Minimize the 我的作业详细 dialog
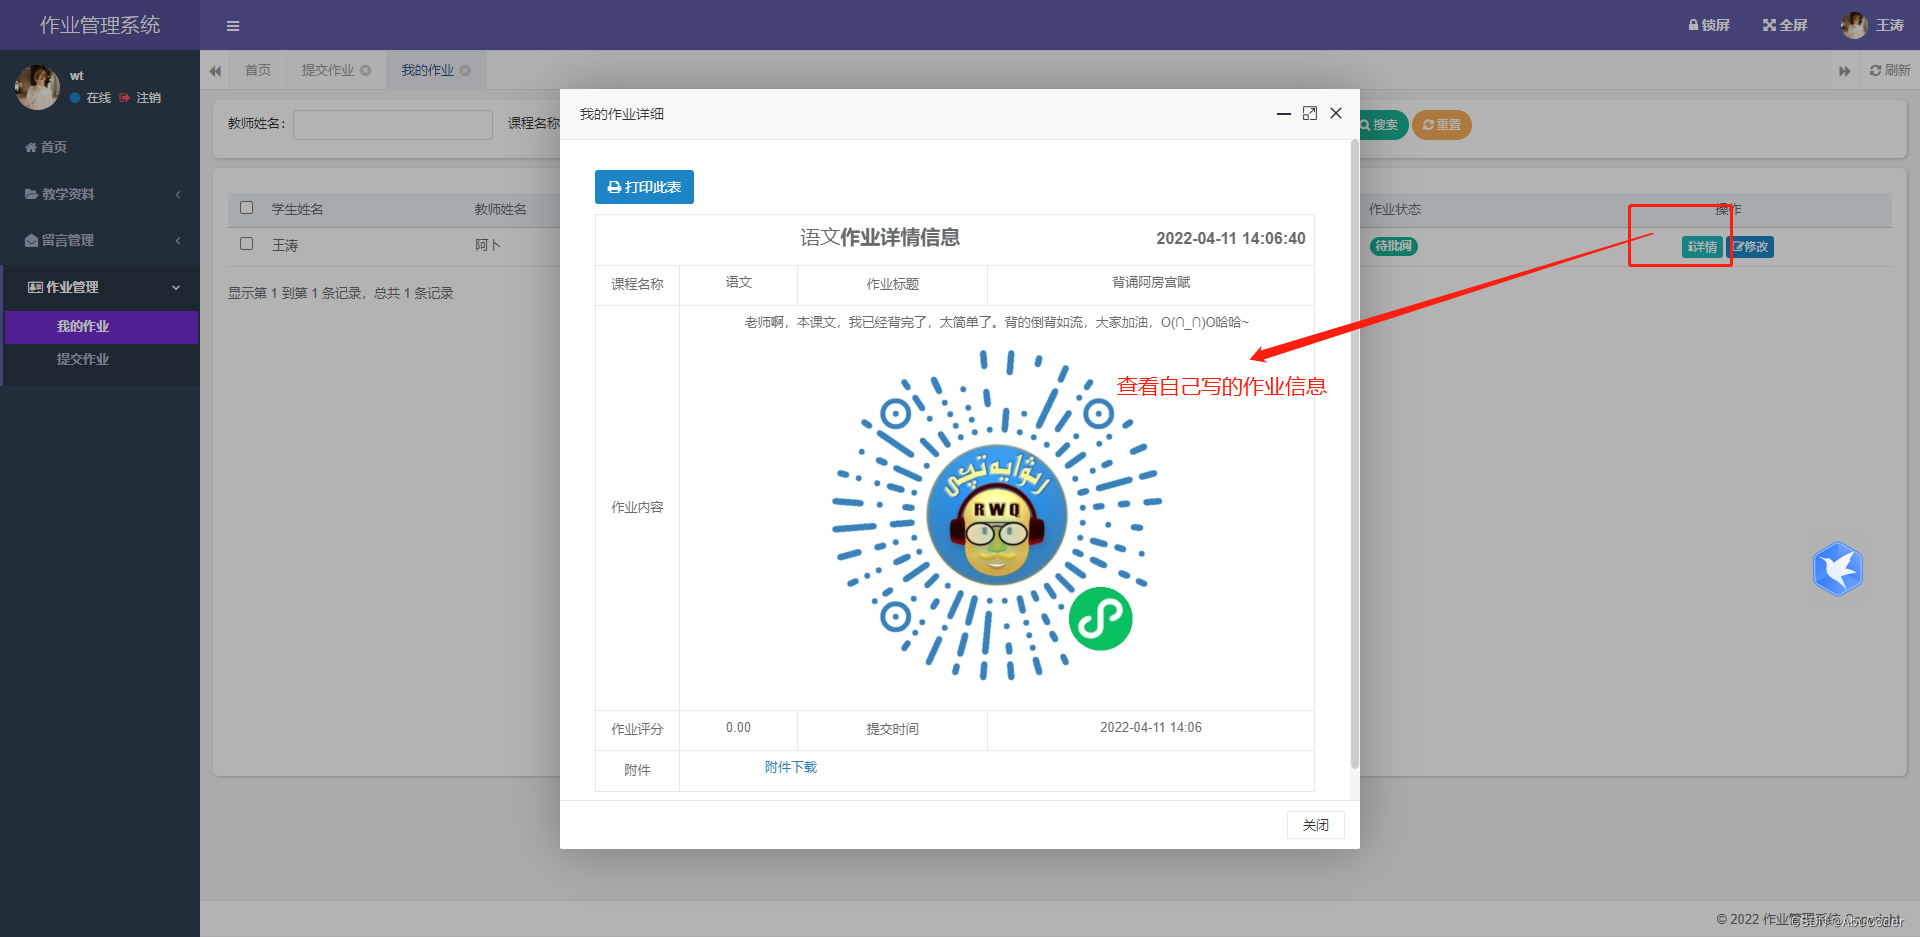Image resolution: width=1920 pixels, height=937 pixels. click(x=1284, y=114)
